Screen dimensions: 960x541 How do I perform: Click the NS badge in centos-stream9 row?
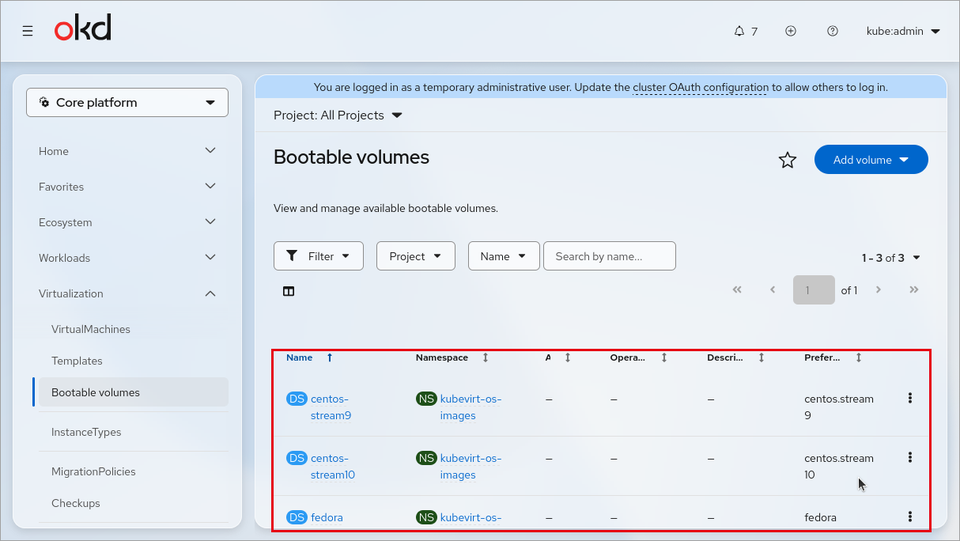(426, 399)
